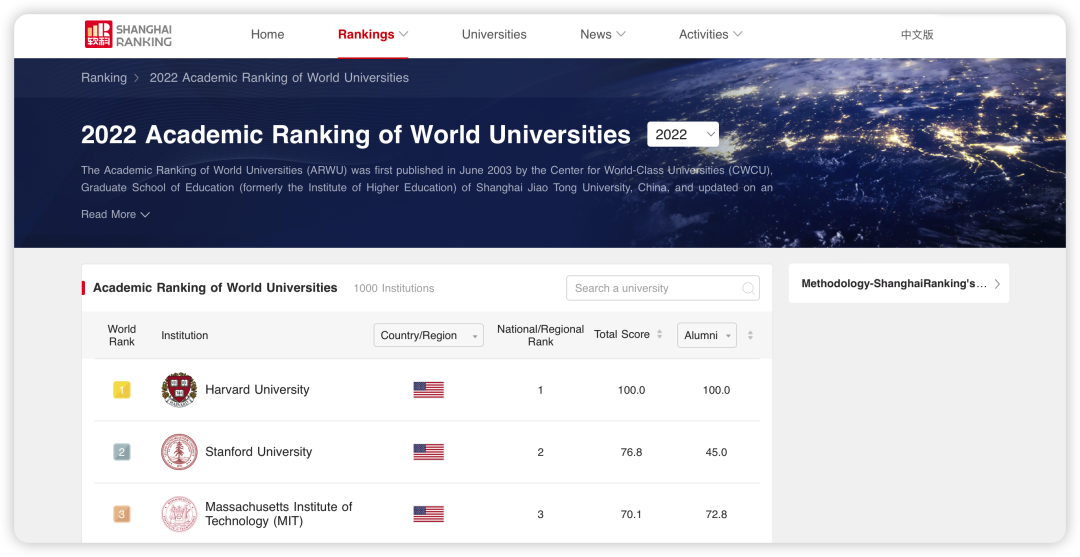The height and width of the screenshot is (557, 1080).
Task: Open Methodology-ShanghaiRanking's link
Action: pos(899,284)
